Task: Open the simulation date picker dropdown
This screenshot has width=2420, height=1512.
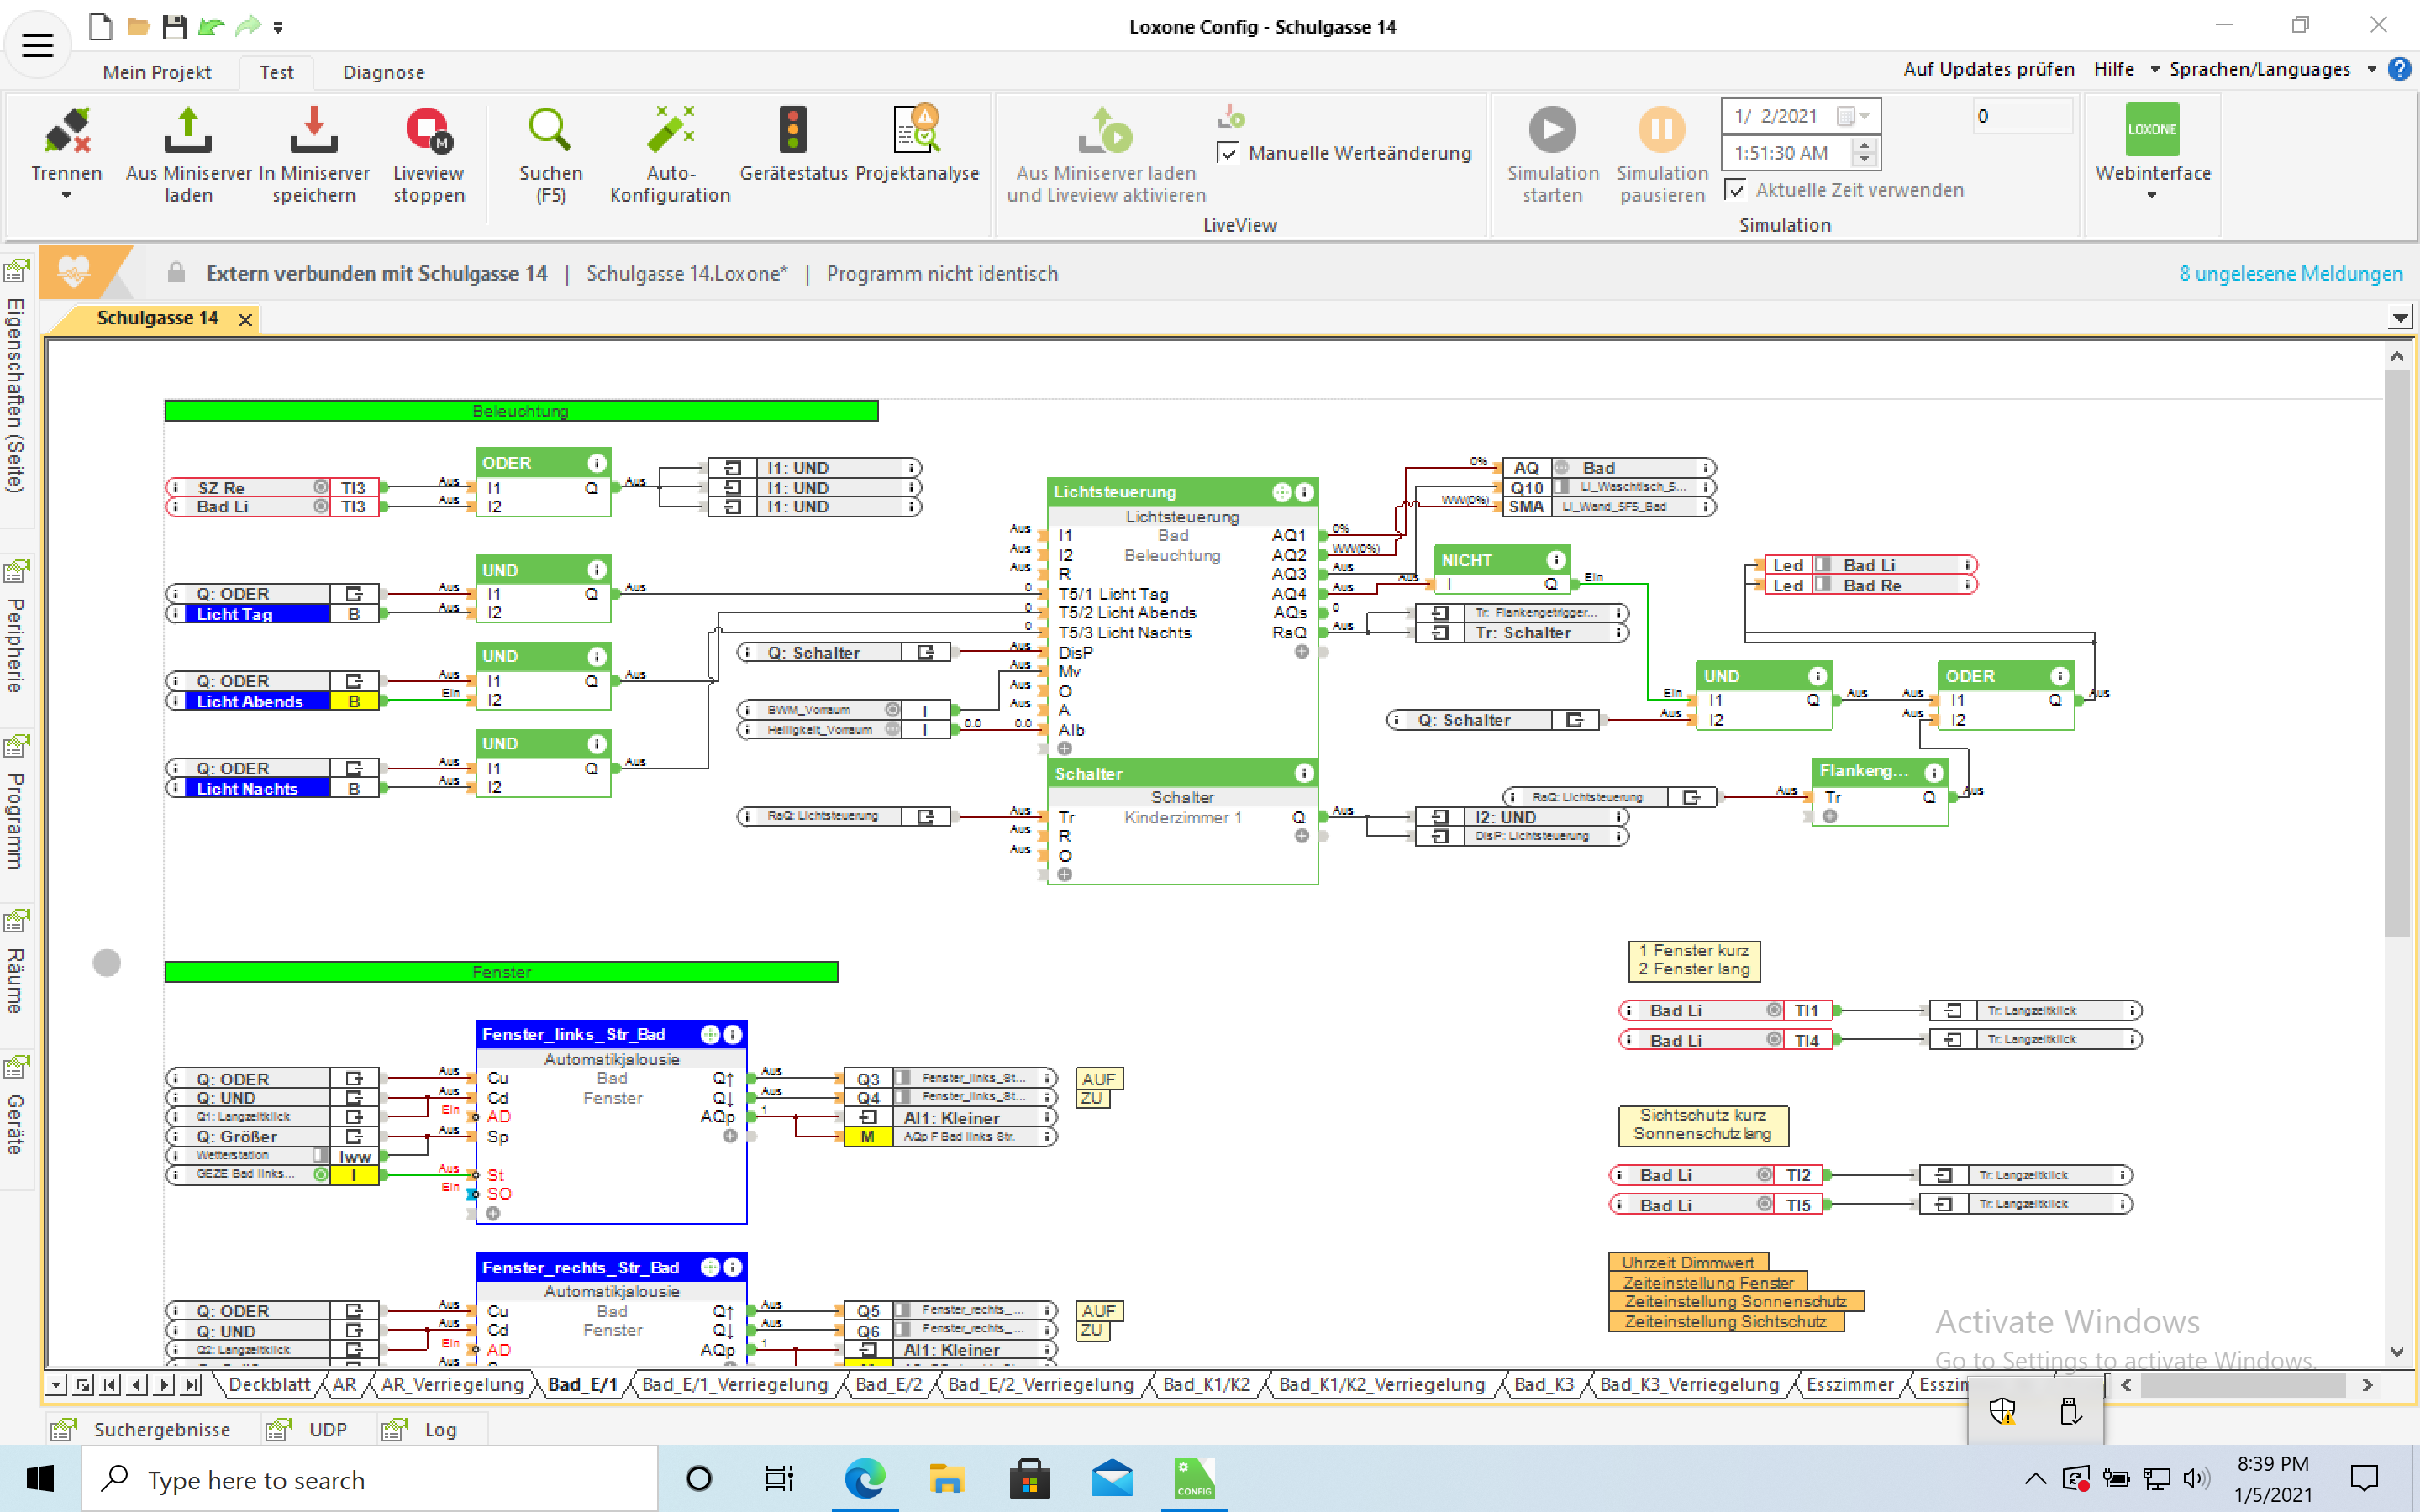Action: point(1864,116)
